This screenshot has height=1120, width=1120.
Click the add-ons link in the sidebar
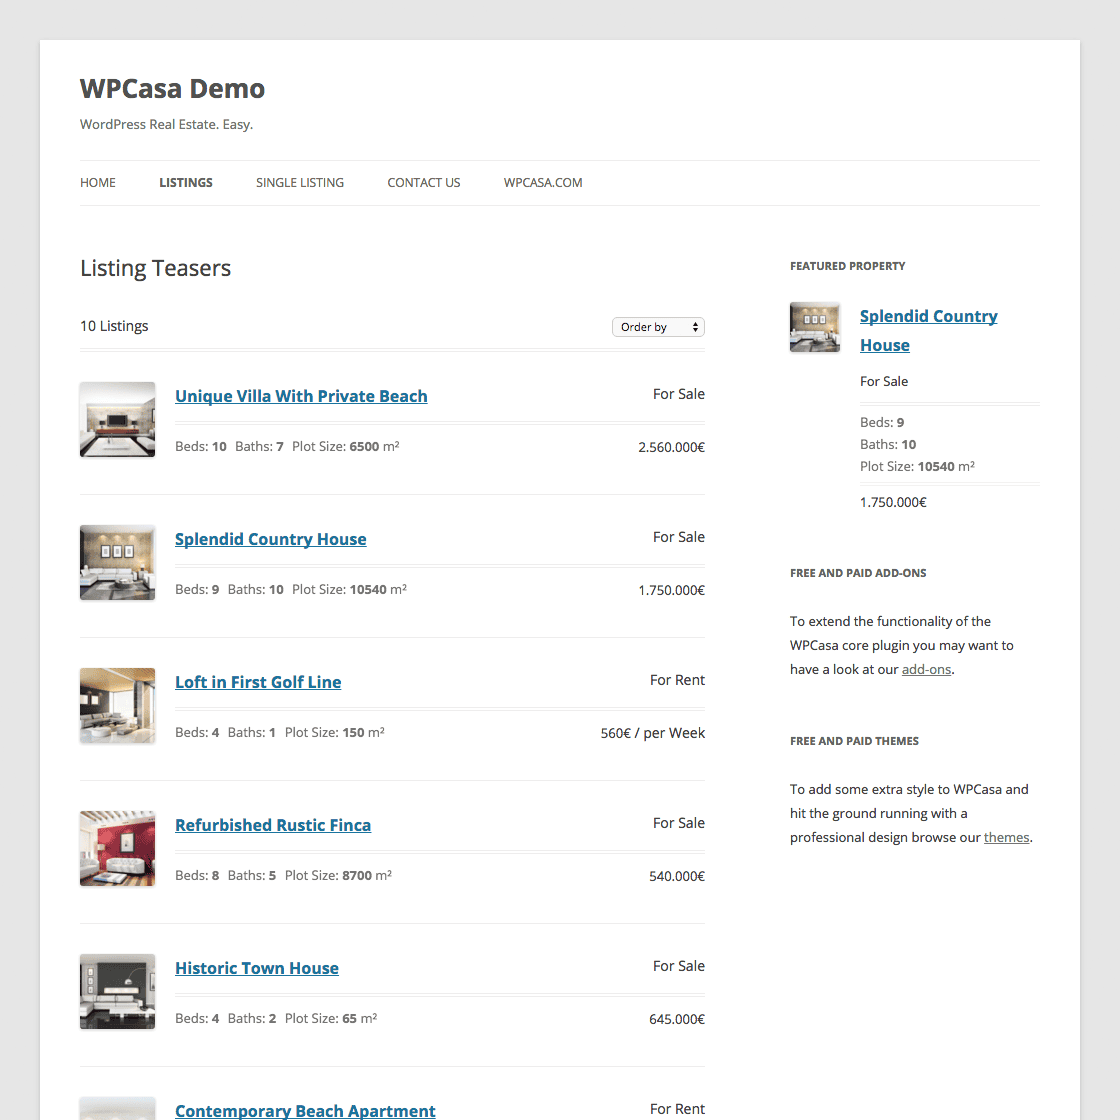926,669
